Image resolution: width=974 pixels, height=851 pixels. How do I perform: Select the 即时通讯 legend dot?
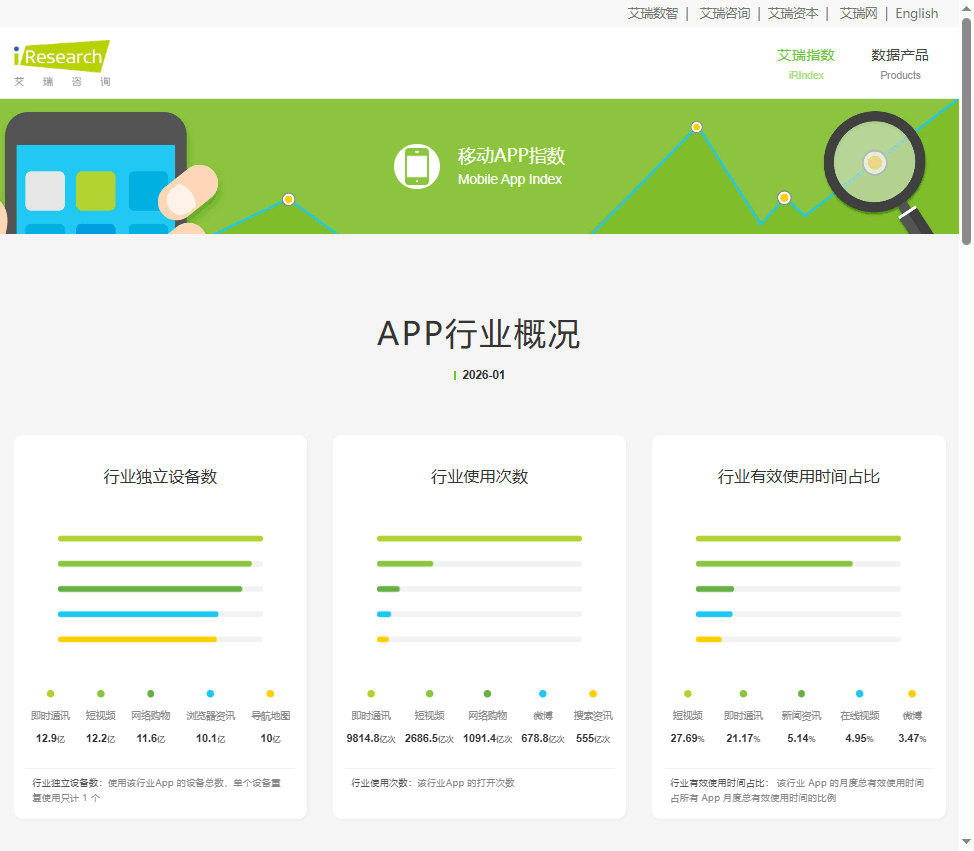pyautogui.click(x=50, y=693)
